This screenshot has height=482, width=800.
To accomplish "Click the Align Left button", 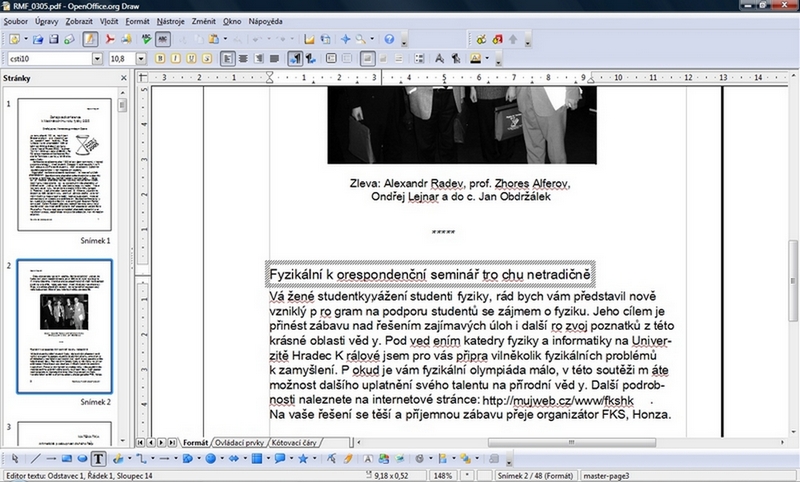I will coord(227,59).
